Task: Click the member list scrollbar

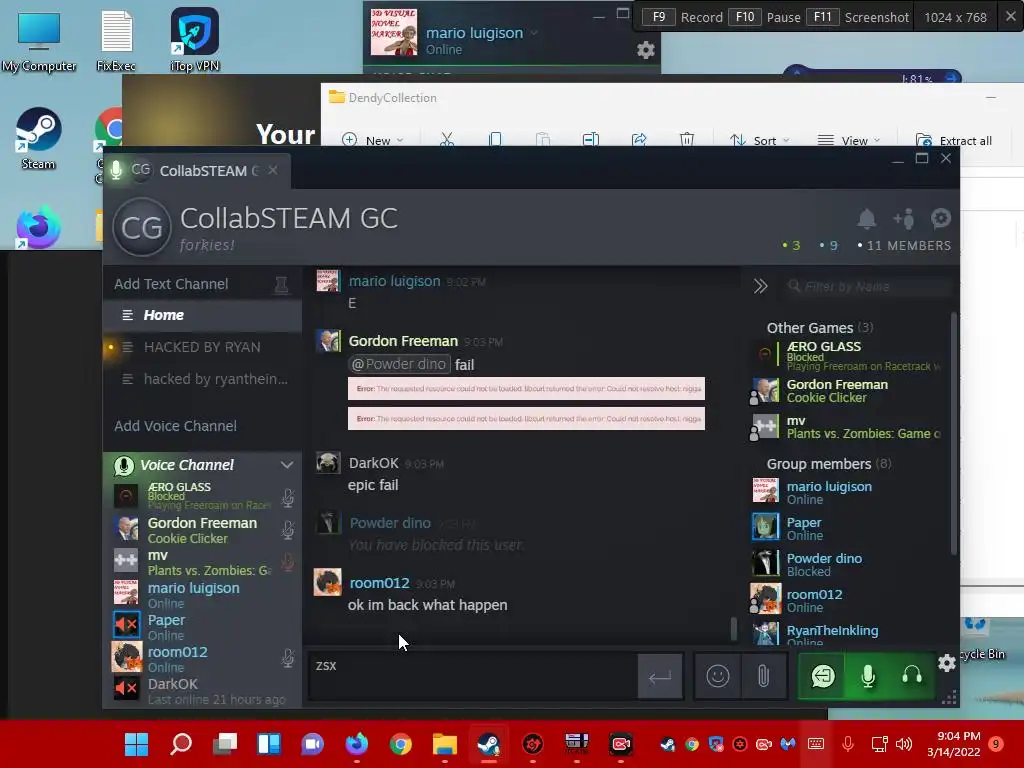Action: 953,434
